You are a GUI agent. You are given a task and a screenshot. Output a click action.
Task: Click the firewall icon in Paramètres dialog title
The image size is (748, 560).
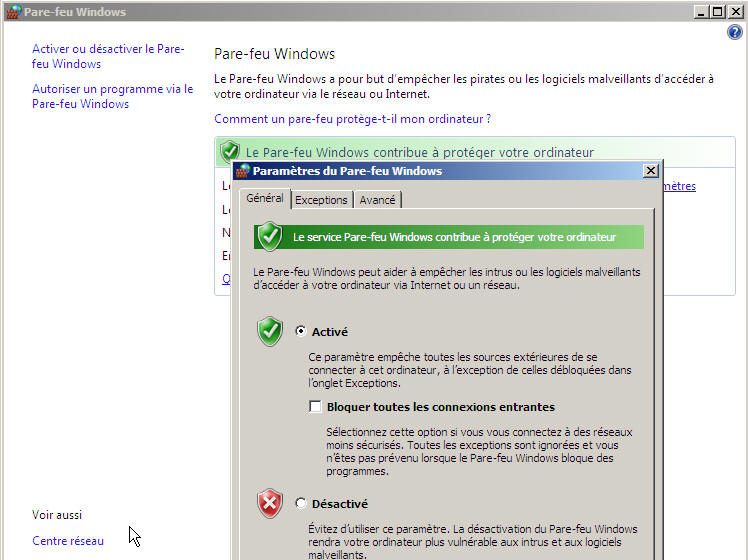(x=243, y=171)
